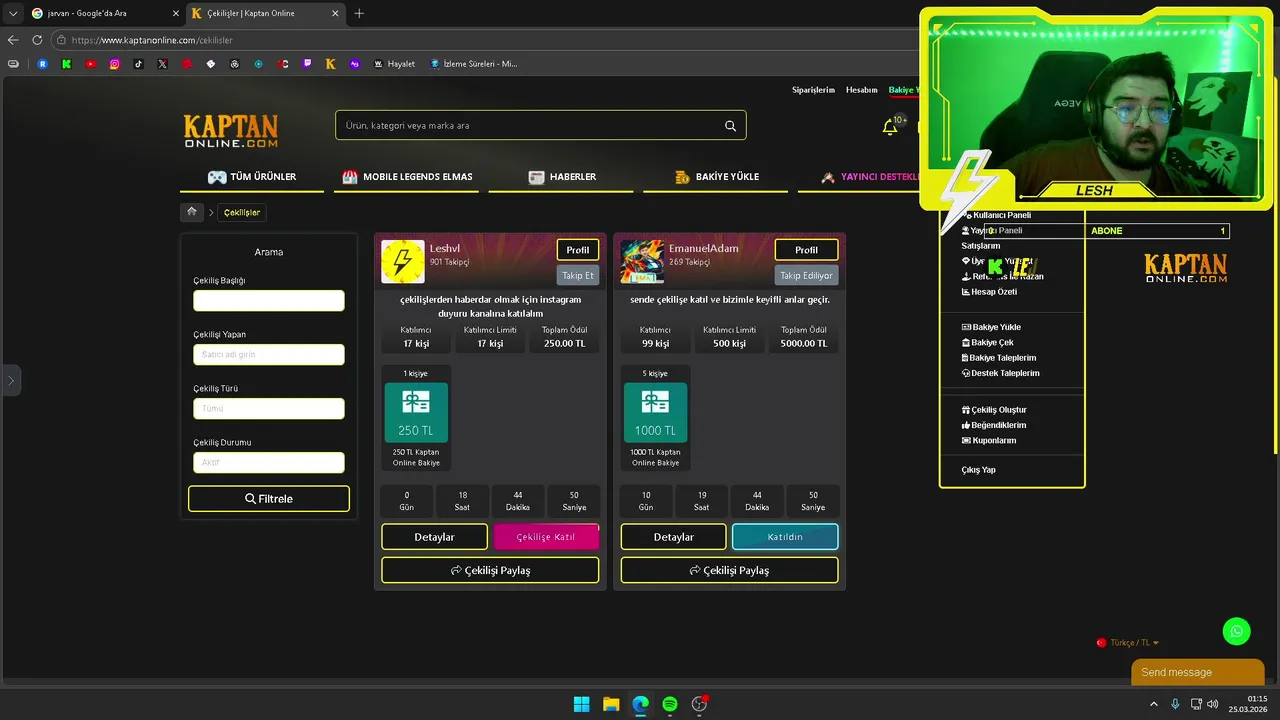This screenshot has width=1280, height=720.
Task: Select Satışlarım menu item
Action: coord(981,246)
